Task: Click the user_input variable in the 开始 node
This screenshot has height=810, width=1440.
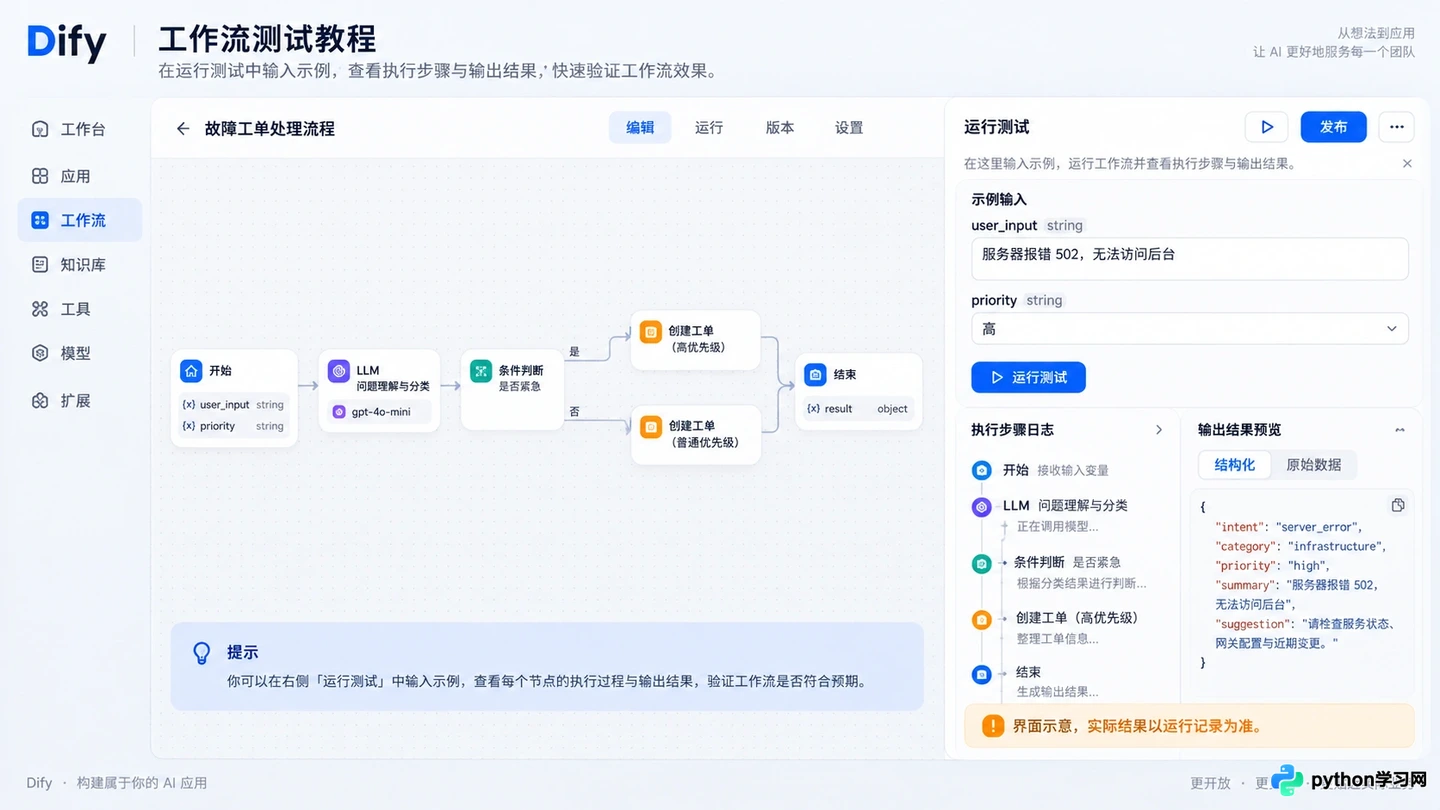Action: [x=234, y=405]
